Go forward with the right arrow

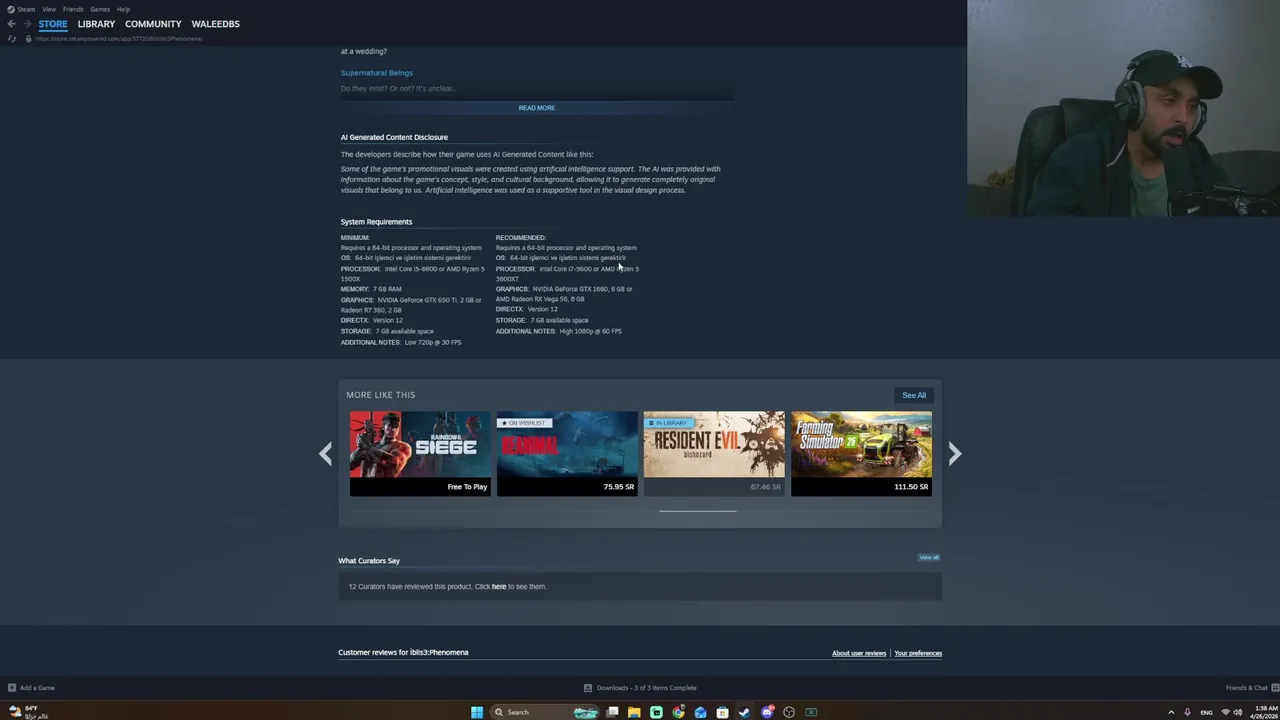click(26, 24)
